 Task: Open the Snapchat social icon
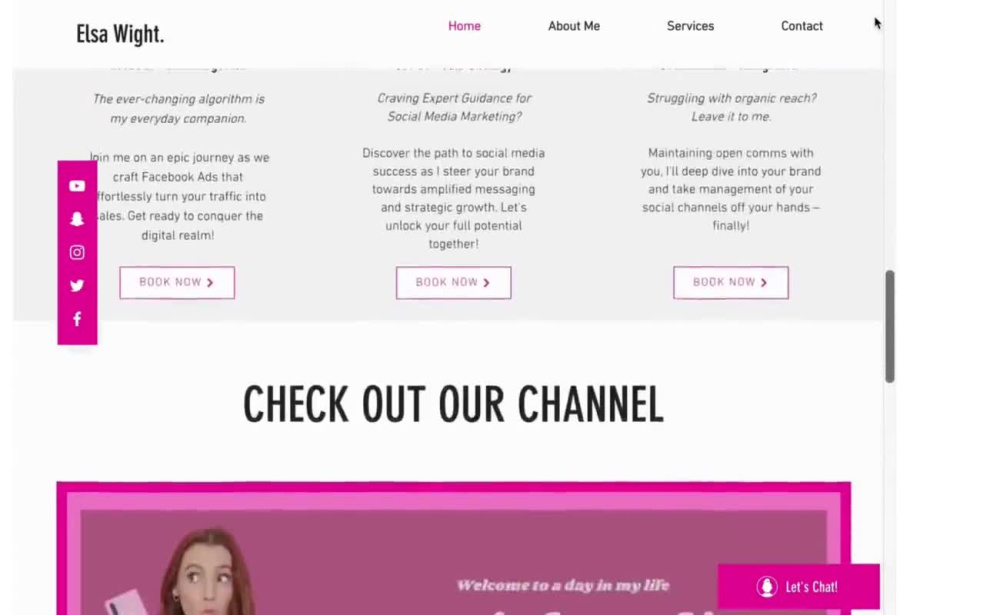click(x=77, y=219)
